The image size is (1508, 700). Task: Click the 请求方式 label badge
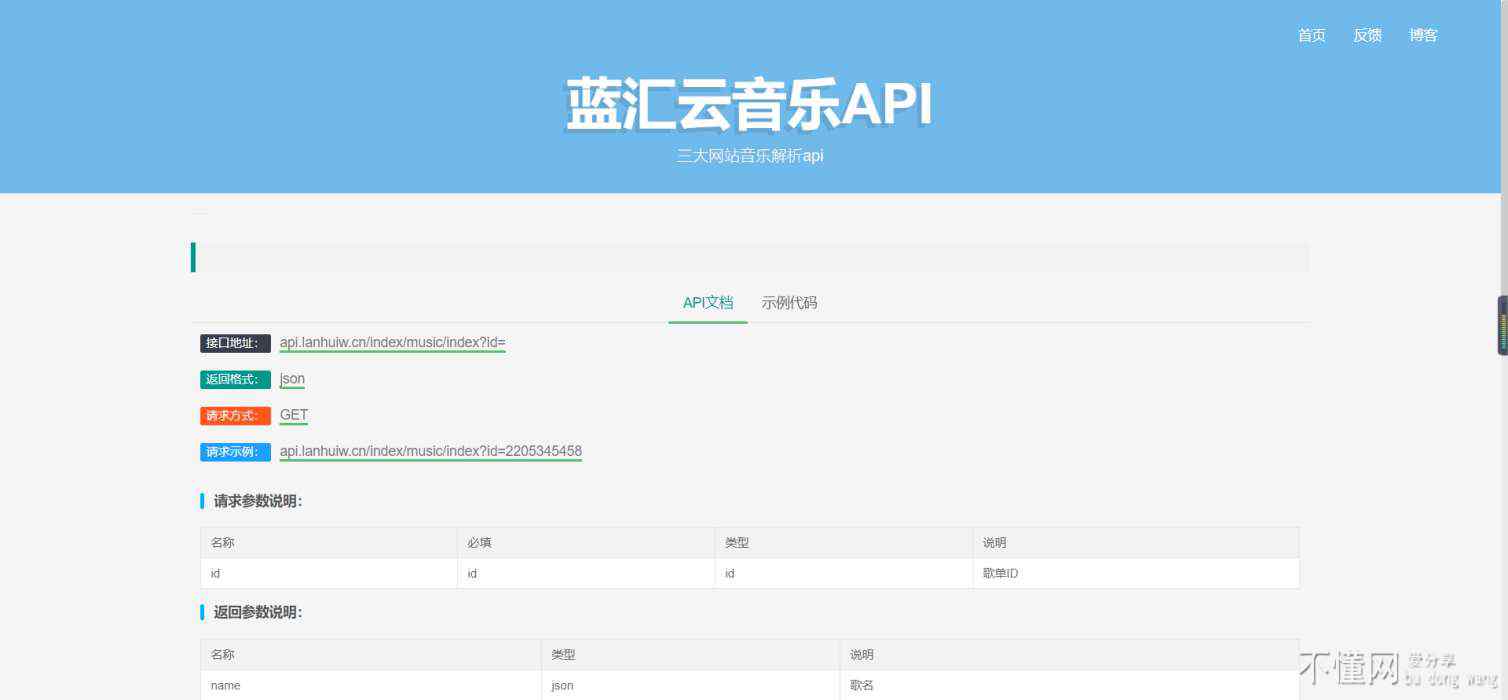pos(235,415)
